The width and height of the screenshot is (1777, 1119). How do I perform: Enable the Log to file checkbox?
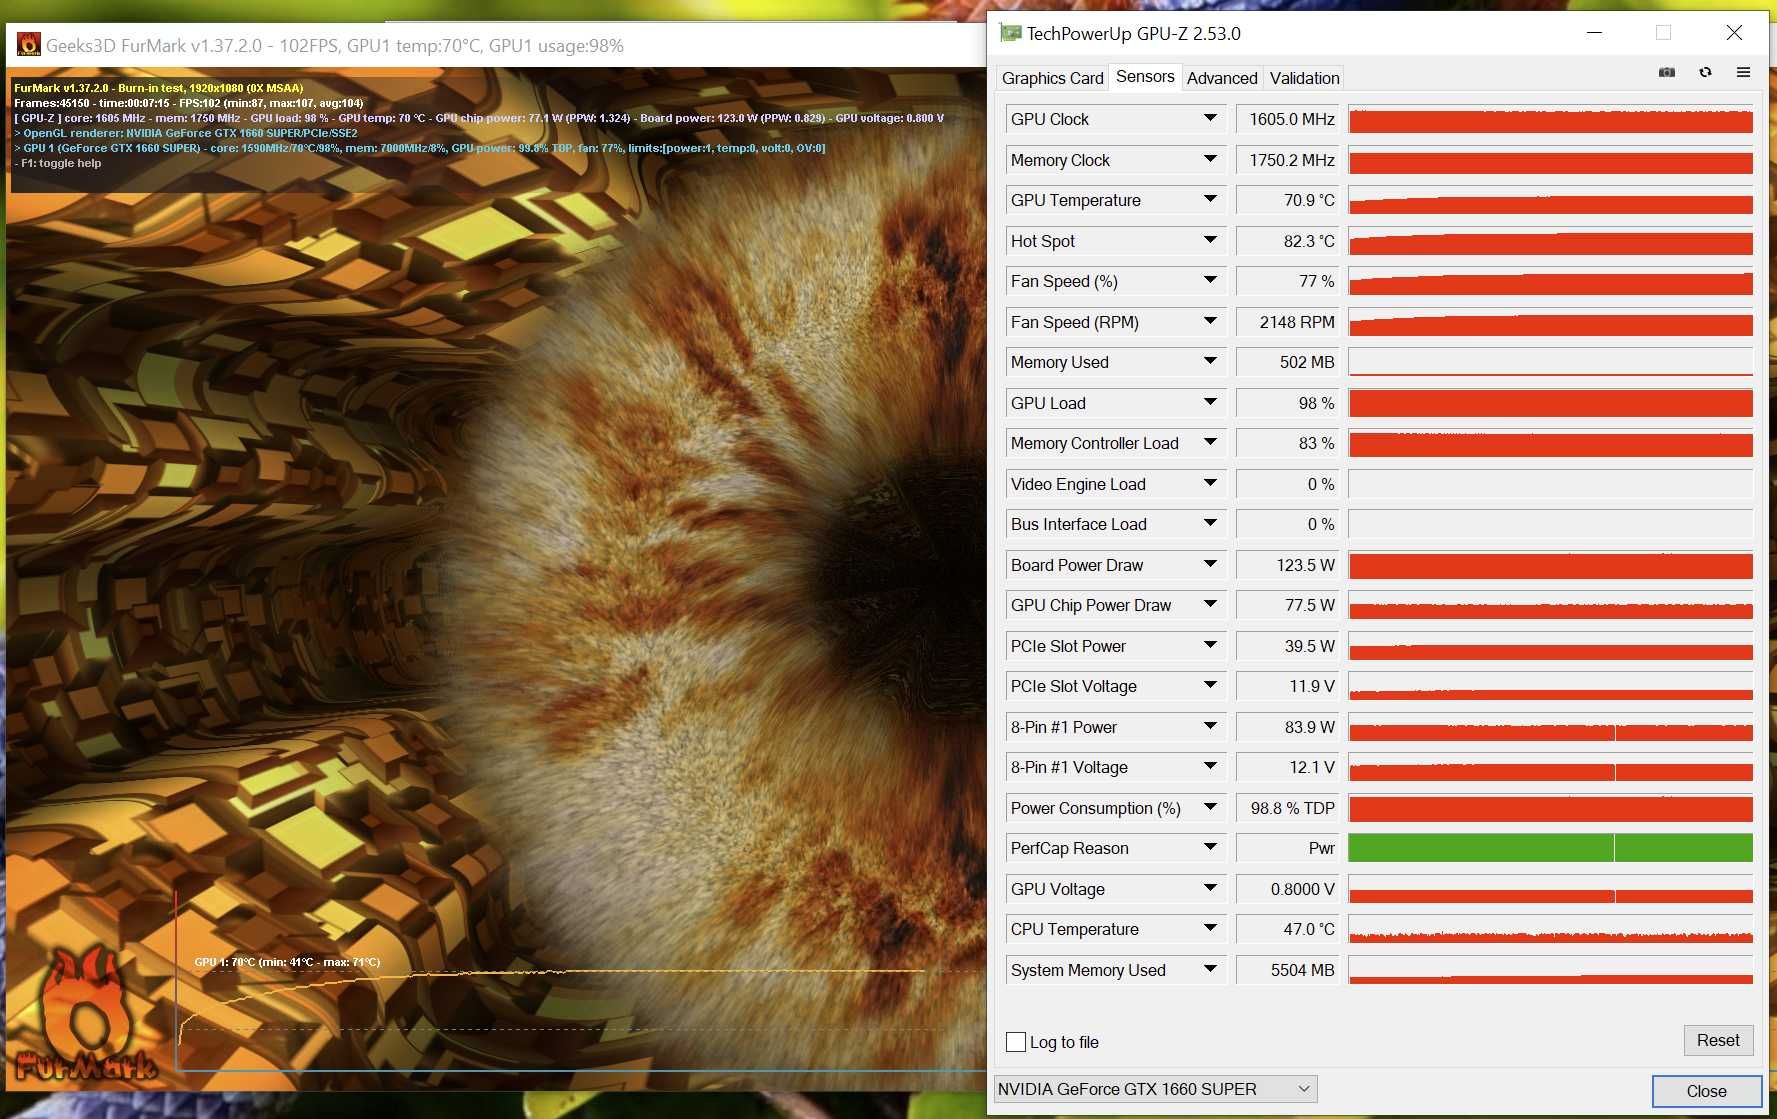[1016, 1042]
